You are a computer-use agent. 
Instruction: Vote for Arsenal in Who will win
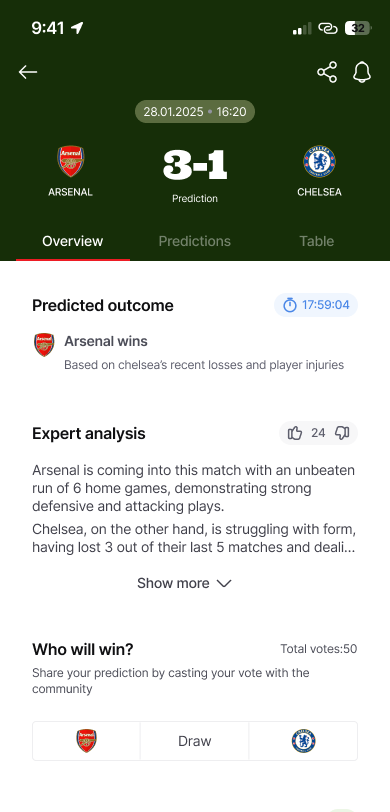[x=86, y=741]
